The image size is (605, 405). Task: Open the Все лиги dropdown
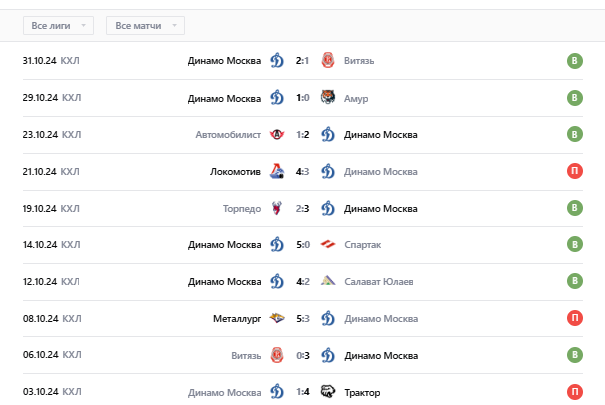pyautogui.click(x=58, y=25)
